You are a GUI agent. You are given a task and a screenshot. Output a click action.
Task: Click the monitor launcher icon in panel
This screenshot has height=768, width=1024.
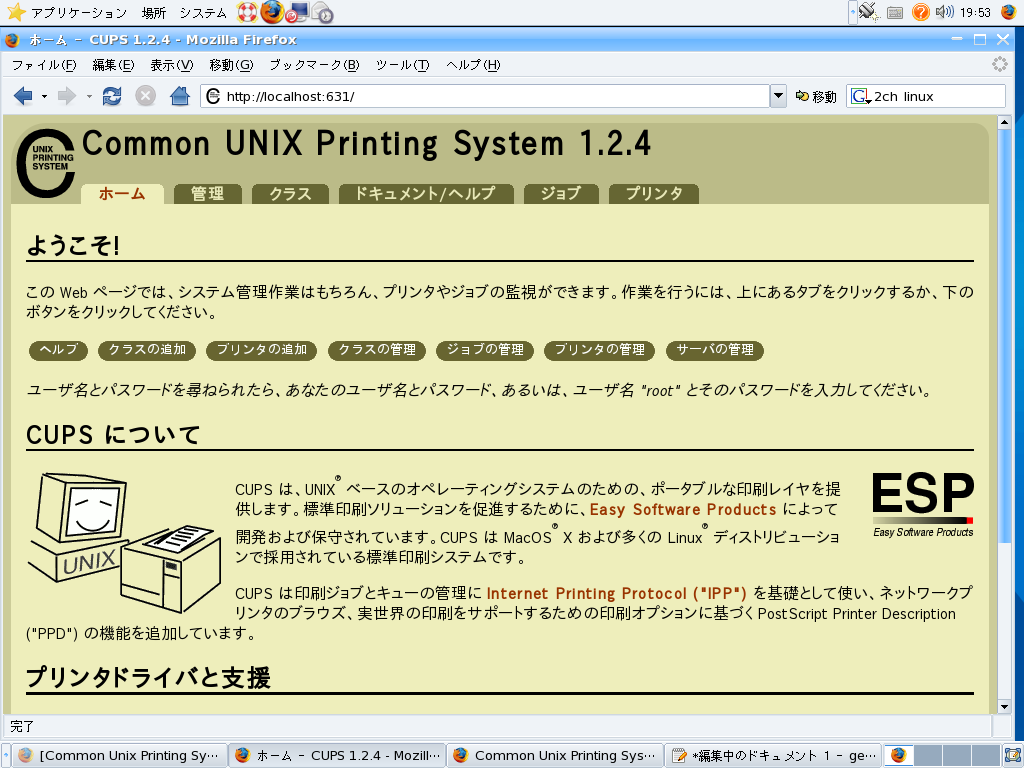coord(297,12)
